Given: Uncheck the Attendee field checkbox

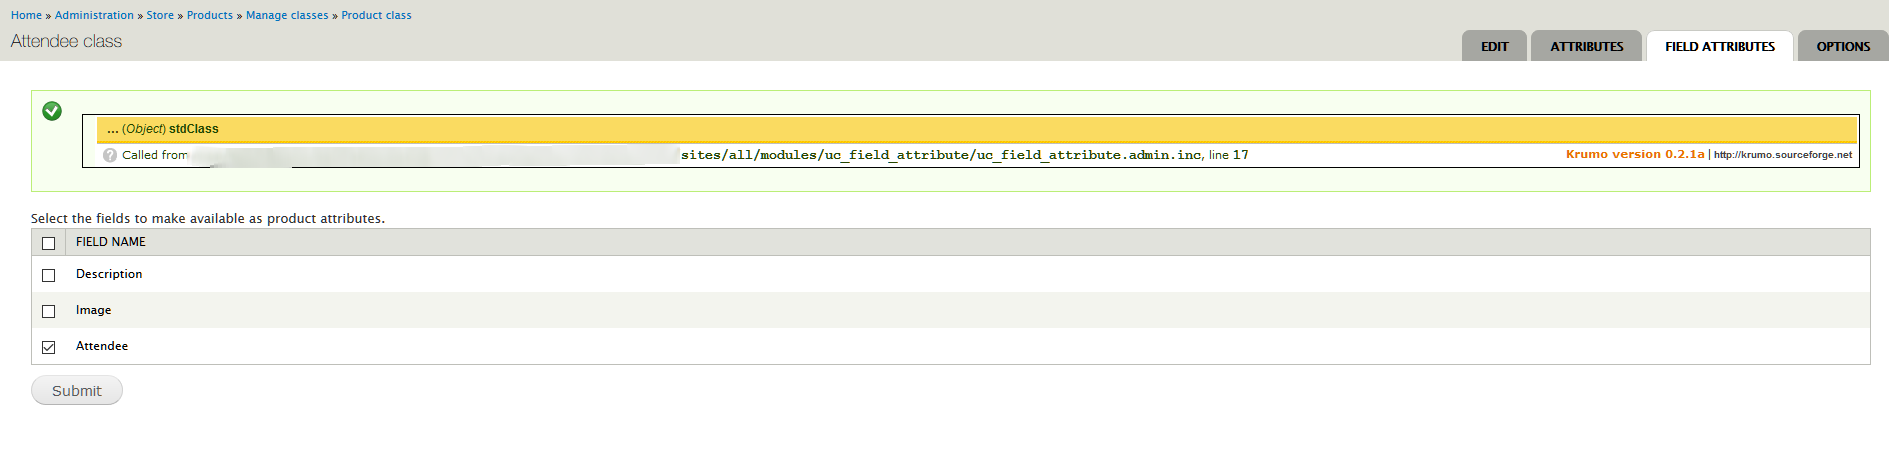Looking at the screenshot, I should [x=48, y=347].
